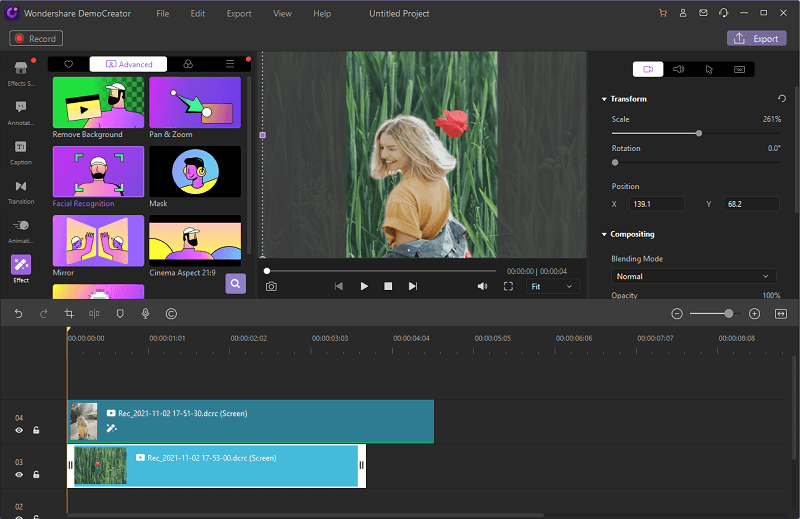
Task: Open the File menu
Action: click(x=163, y=14)
